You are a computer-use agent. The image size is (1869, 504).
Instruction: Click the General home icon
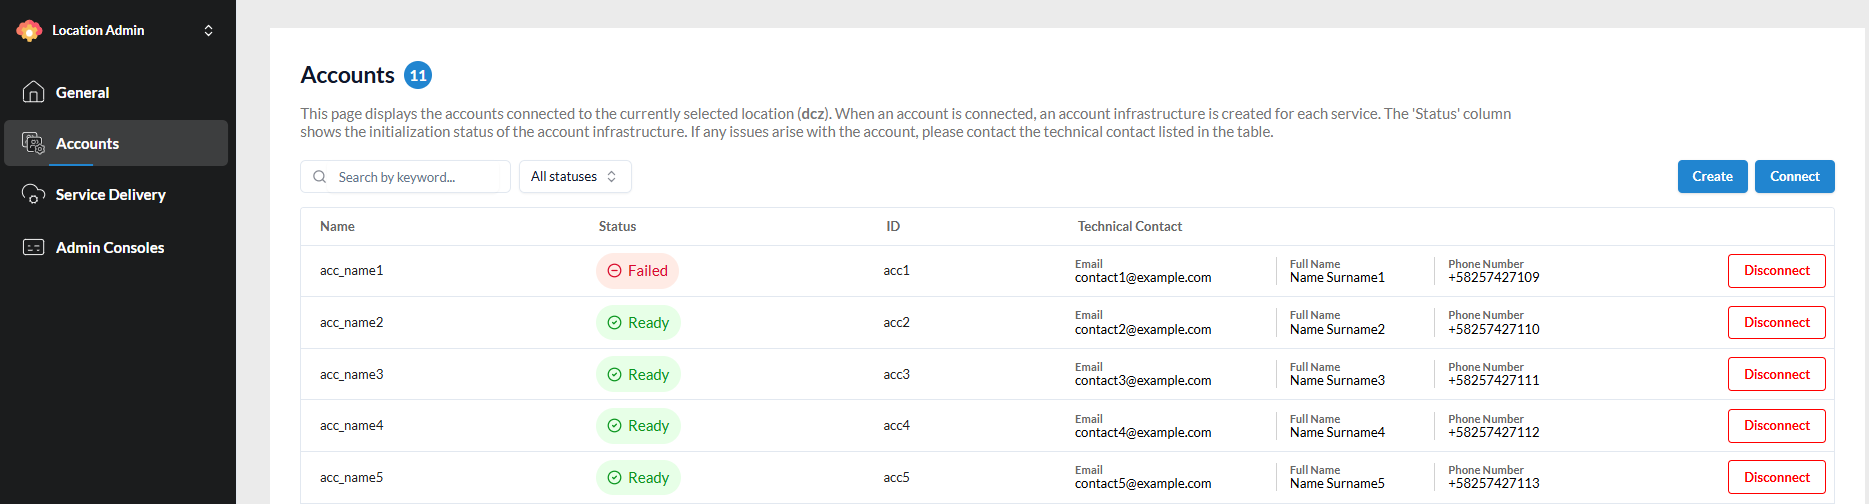[33, 92]
